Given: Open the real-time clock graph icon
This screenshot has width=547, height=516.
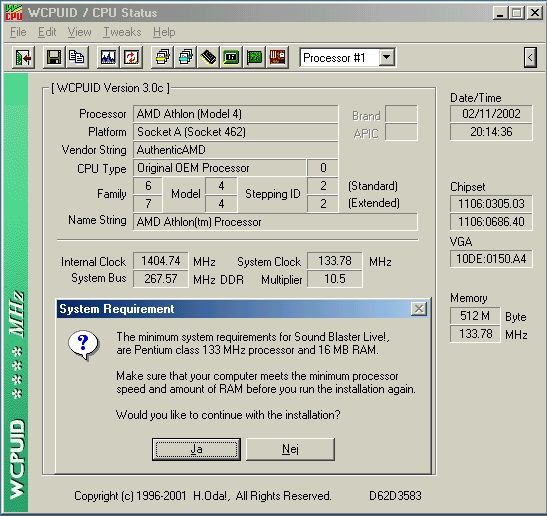Looking at the screenshot, I should coord(108,57).
